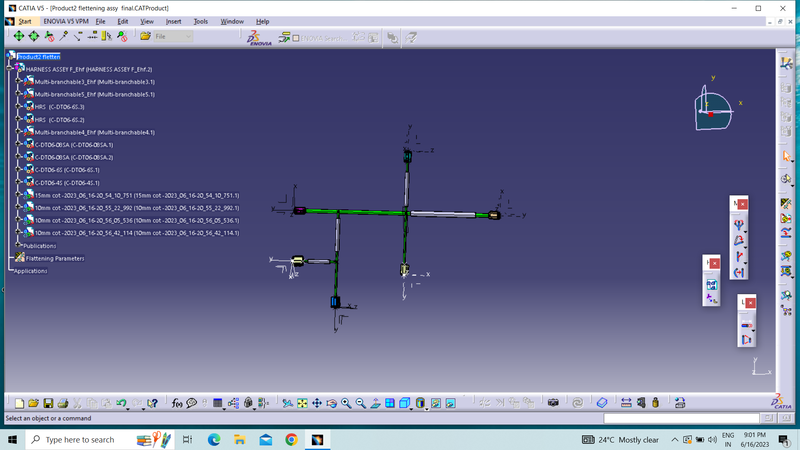The height and width of the screenshot is (450, 800).
Task: Open the Undo history dropdown arrow
Action: pos(128,408)
